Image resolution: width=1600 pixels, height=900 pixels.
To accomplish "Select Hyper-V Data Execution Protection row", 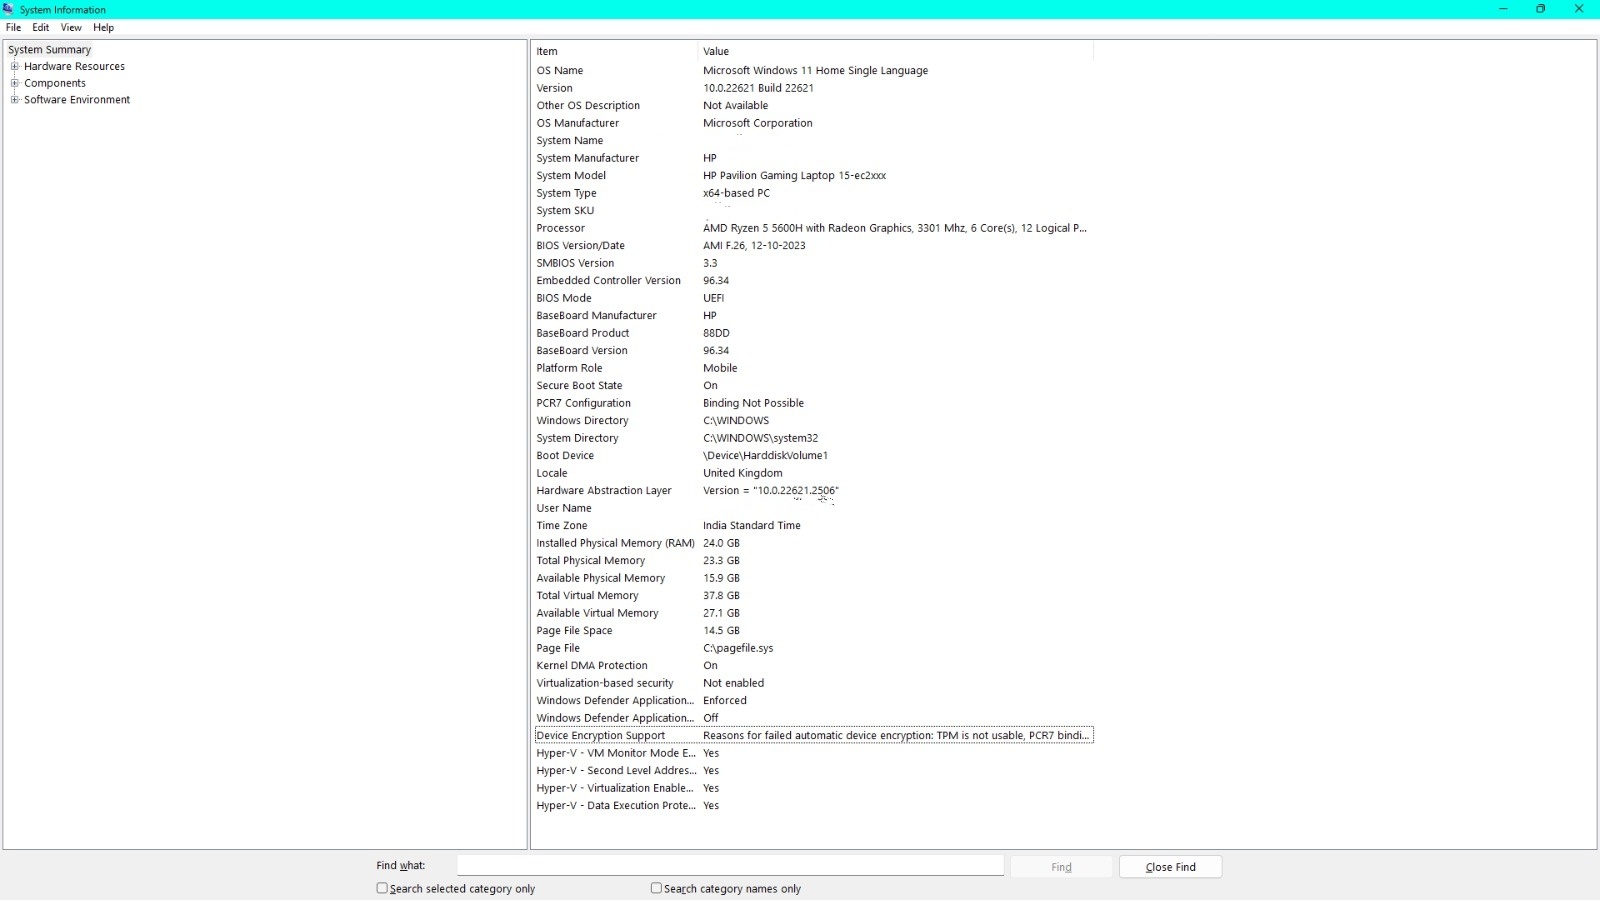I will click(x=813, y=805).
